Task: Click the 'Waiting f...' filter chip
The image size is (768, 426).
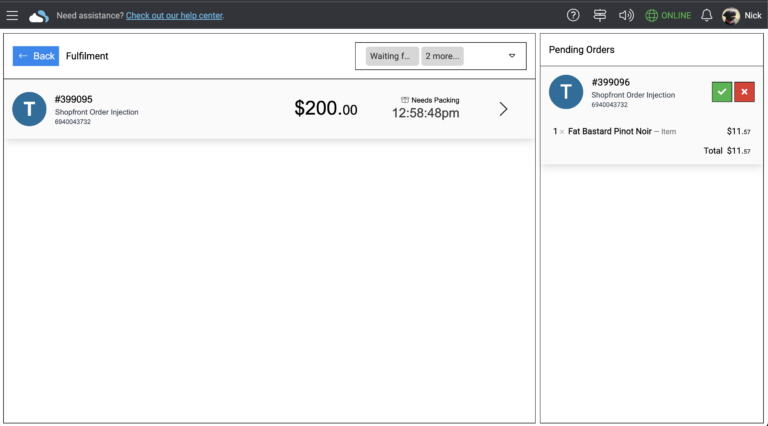Action: coord(392,56)
